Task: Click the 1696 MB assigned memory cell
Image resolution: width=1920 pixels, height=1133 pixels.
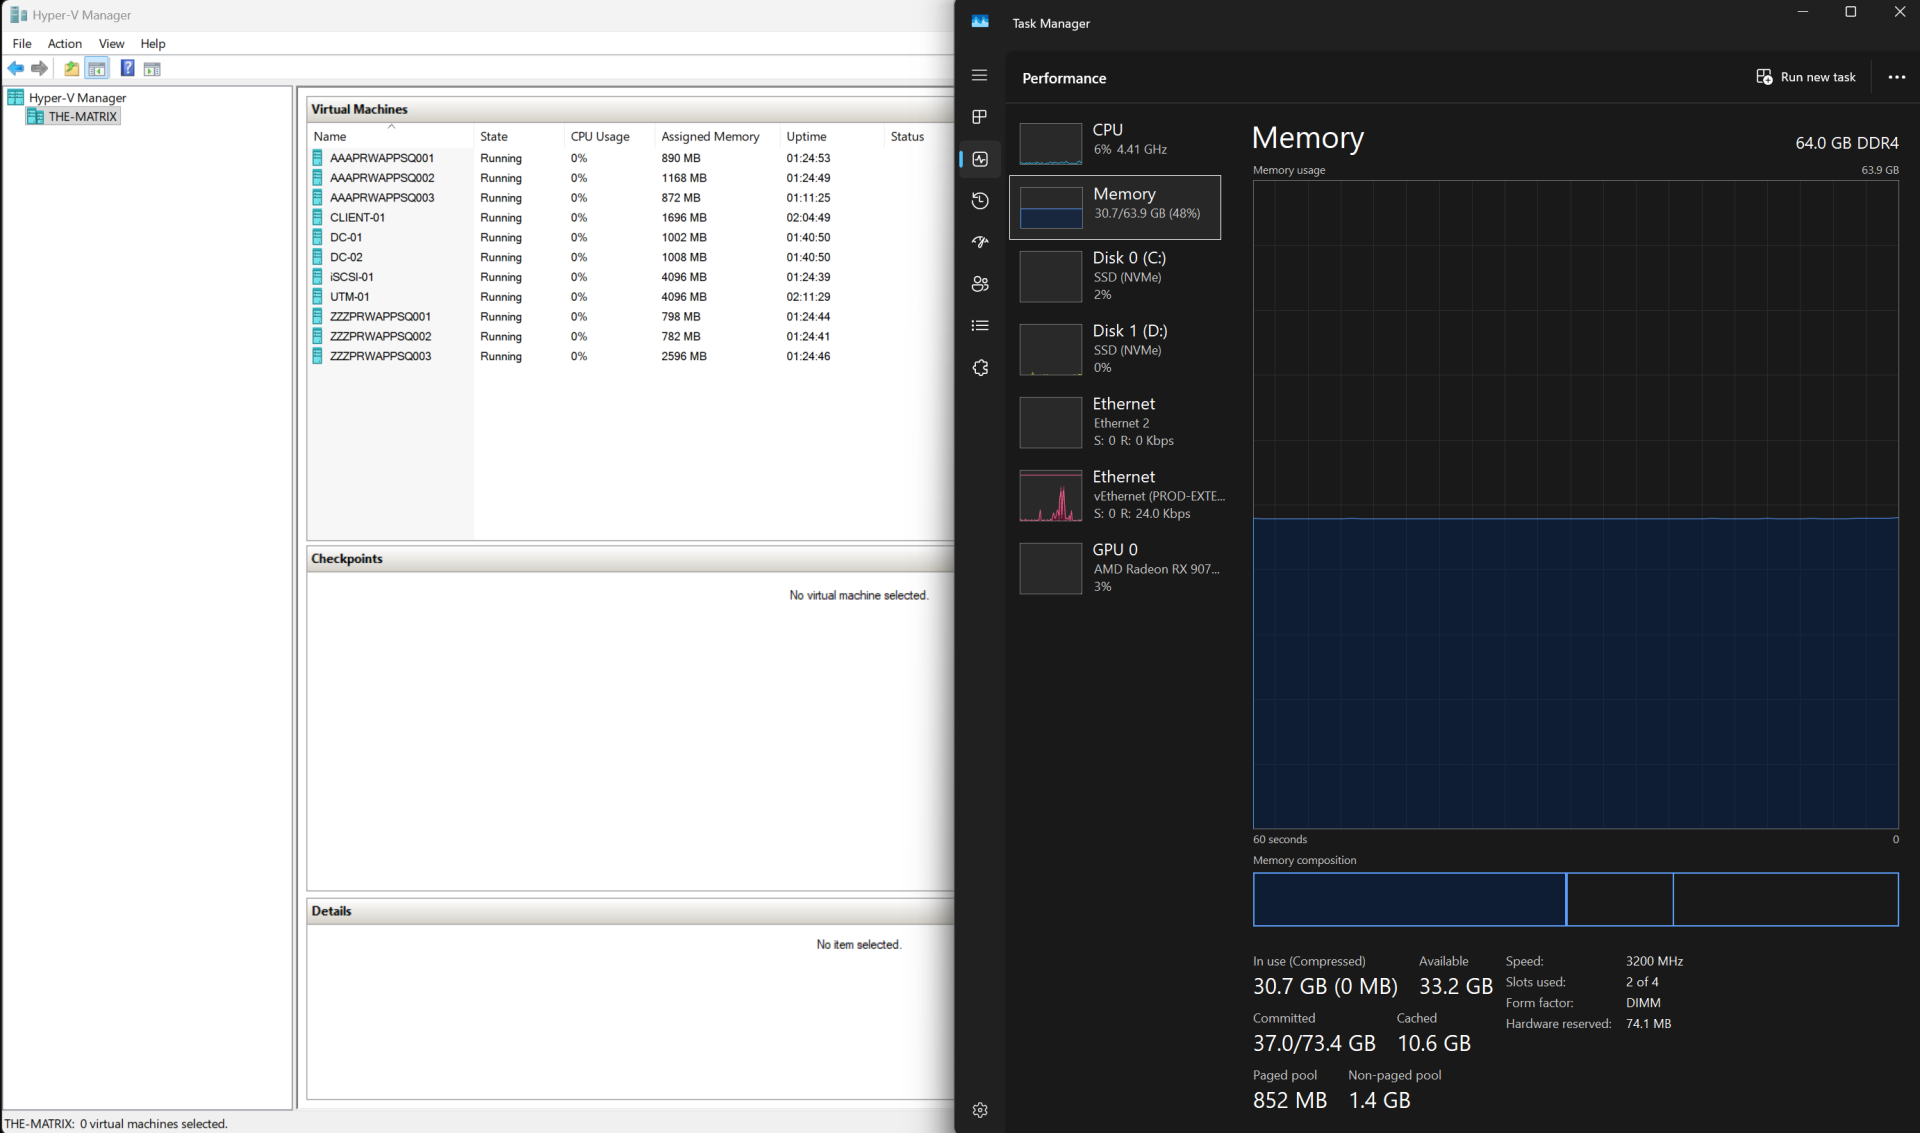Action: [684, 218]
